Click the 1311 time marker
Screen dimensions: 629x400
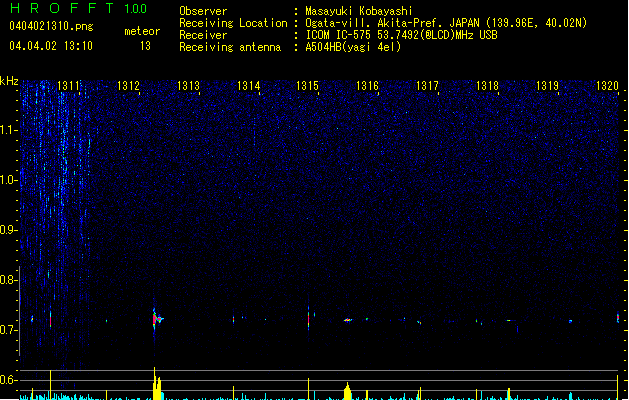click(68, 86)
